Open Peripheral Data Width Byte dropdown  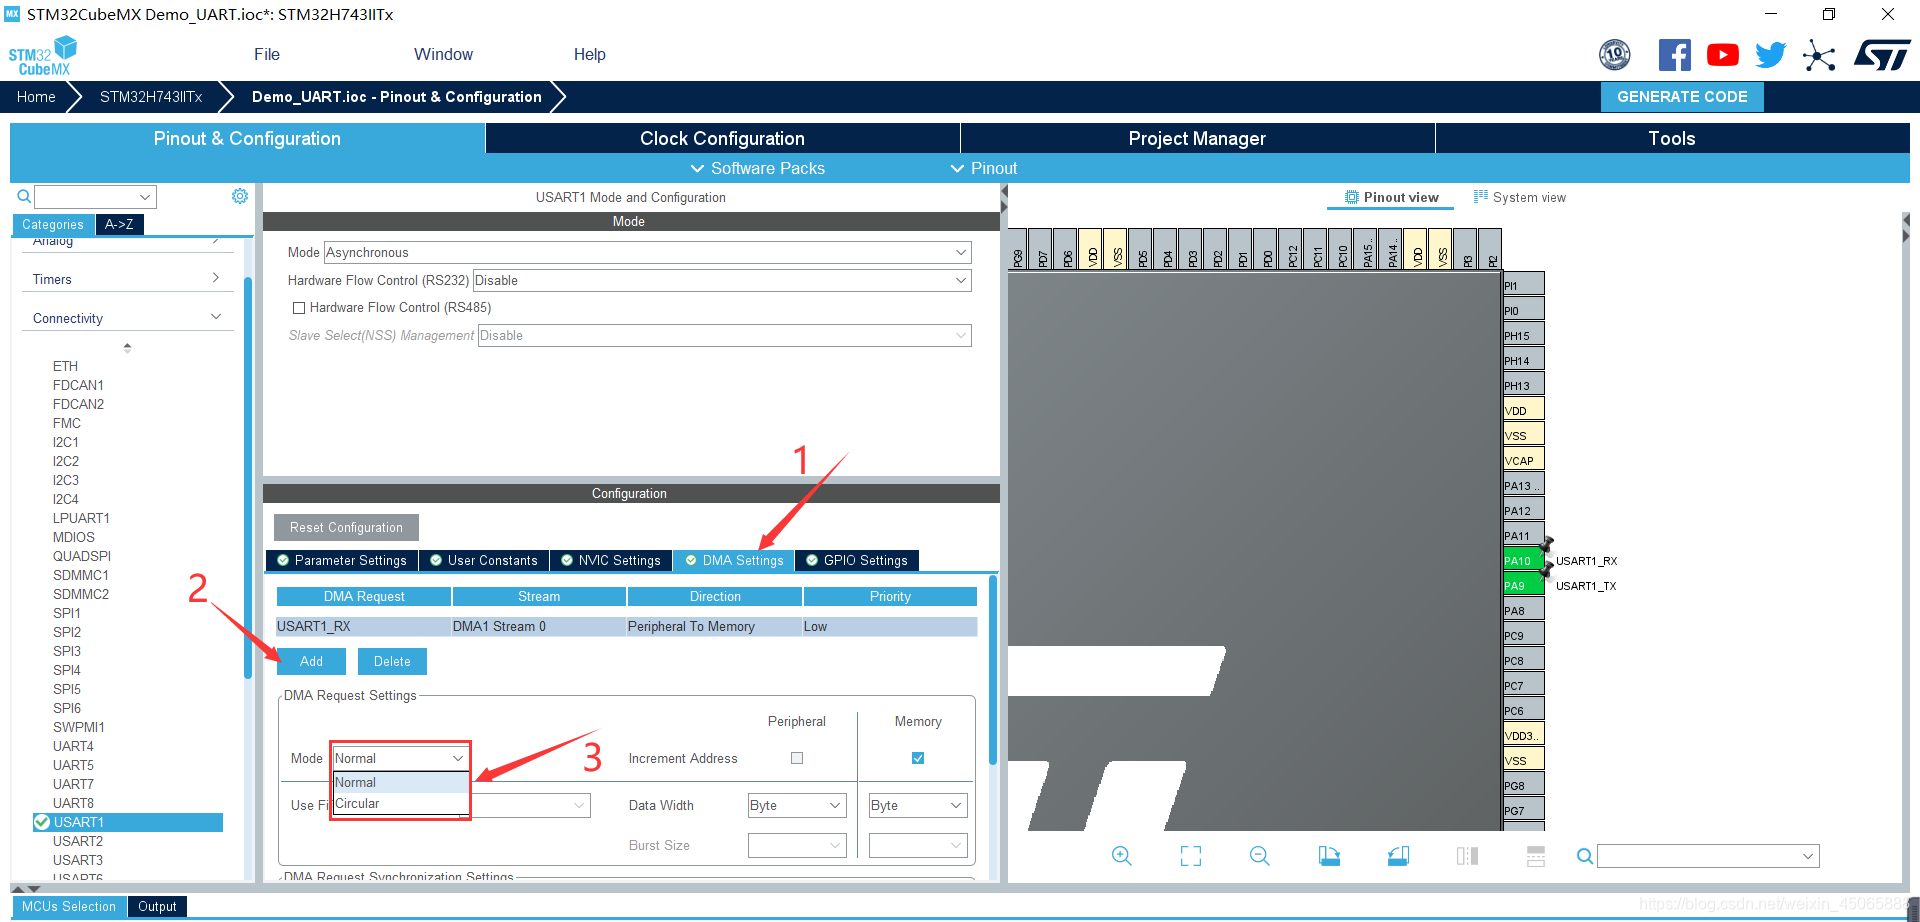pos(797,805)
